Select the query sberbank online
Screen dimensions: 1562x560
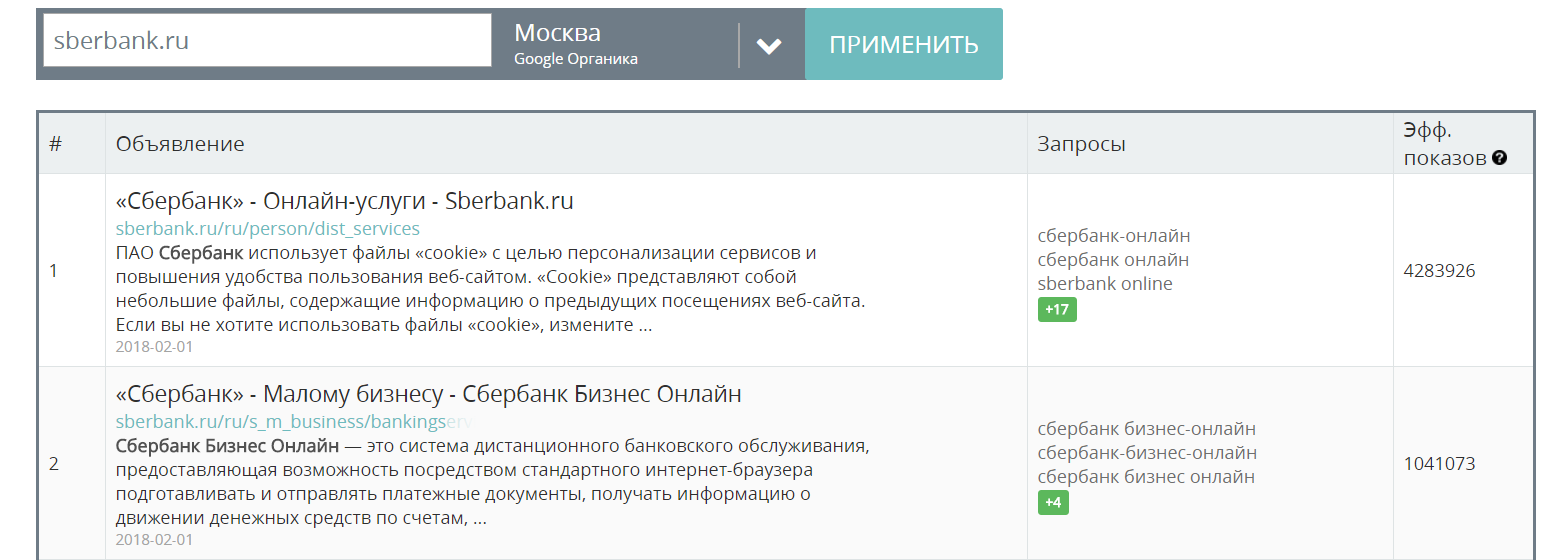coord(1105,284)
